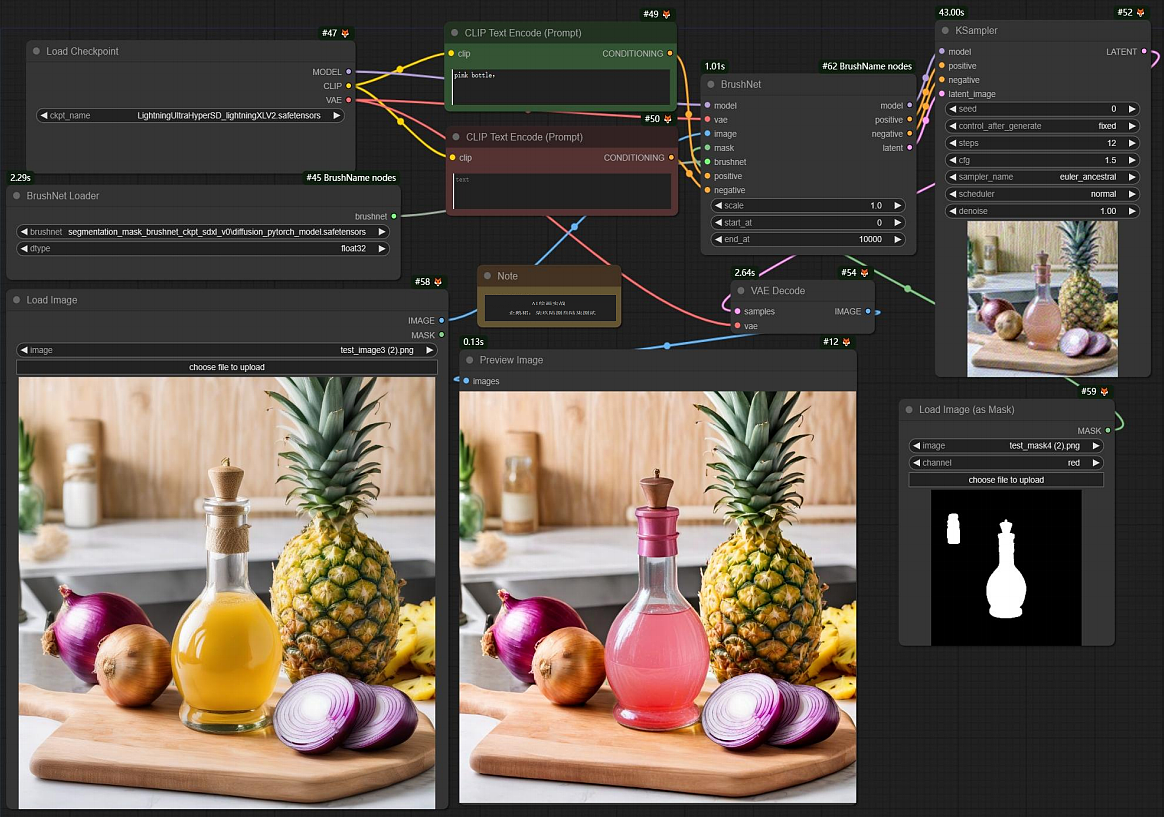
Task: Click the Load Image preview with yellow bottle
Action: click(x=226, y=593)
